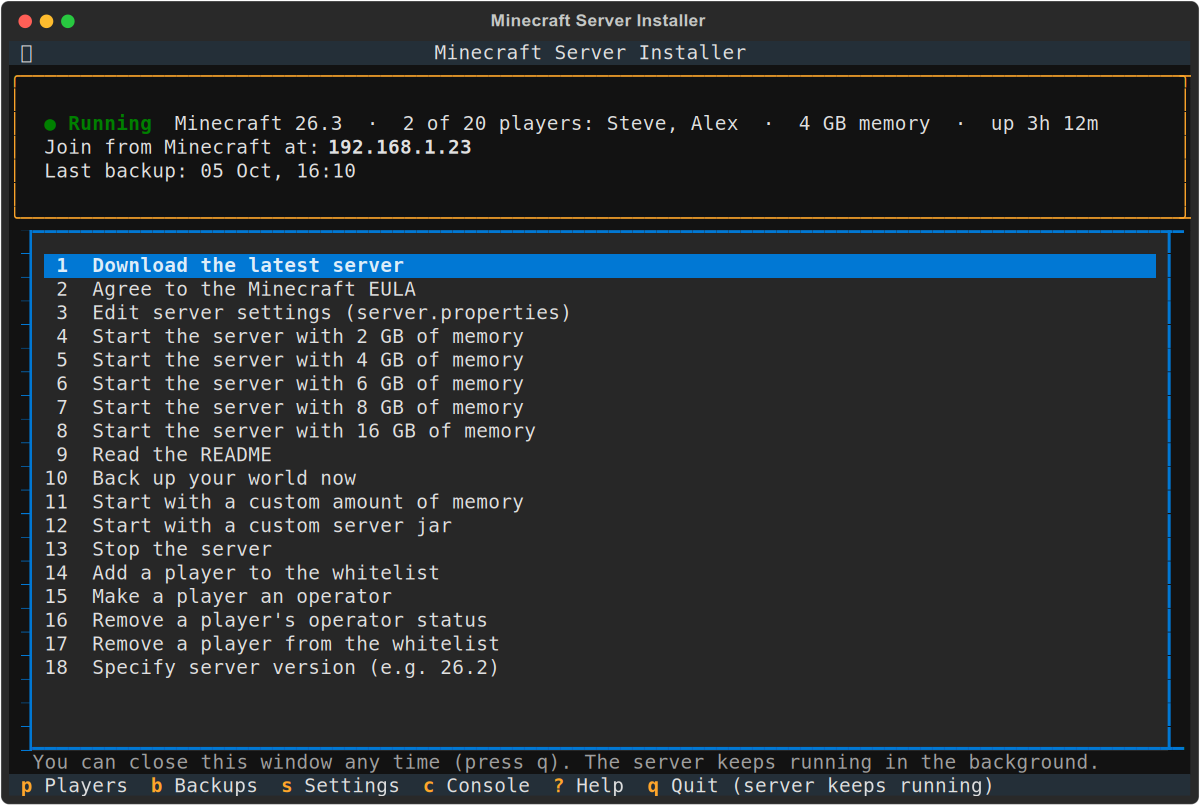Start the server with 6 GB of memory
Image resolution: width=1200 pixels, height=805 pixels.
600,384
